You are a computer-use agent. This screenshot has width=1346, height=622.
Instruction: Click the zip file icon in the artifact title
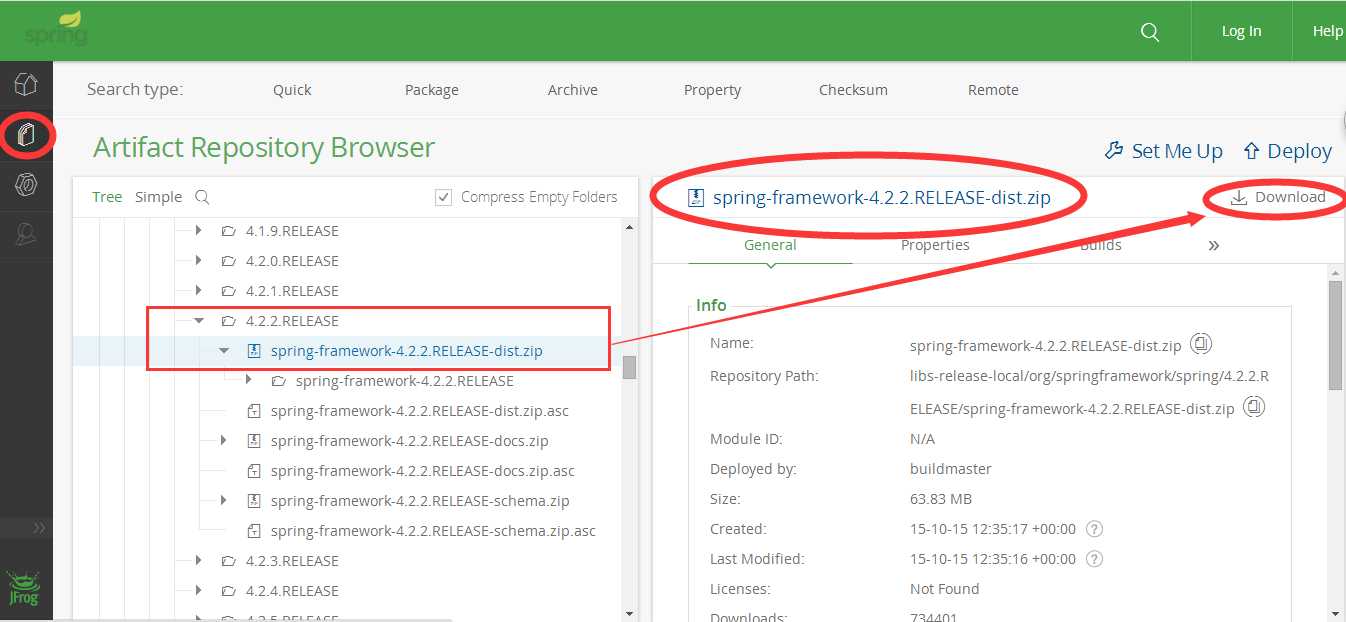pyautogui.click(x=697, y=197)
